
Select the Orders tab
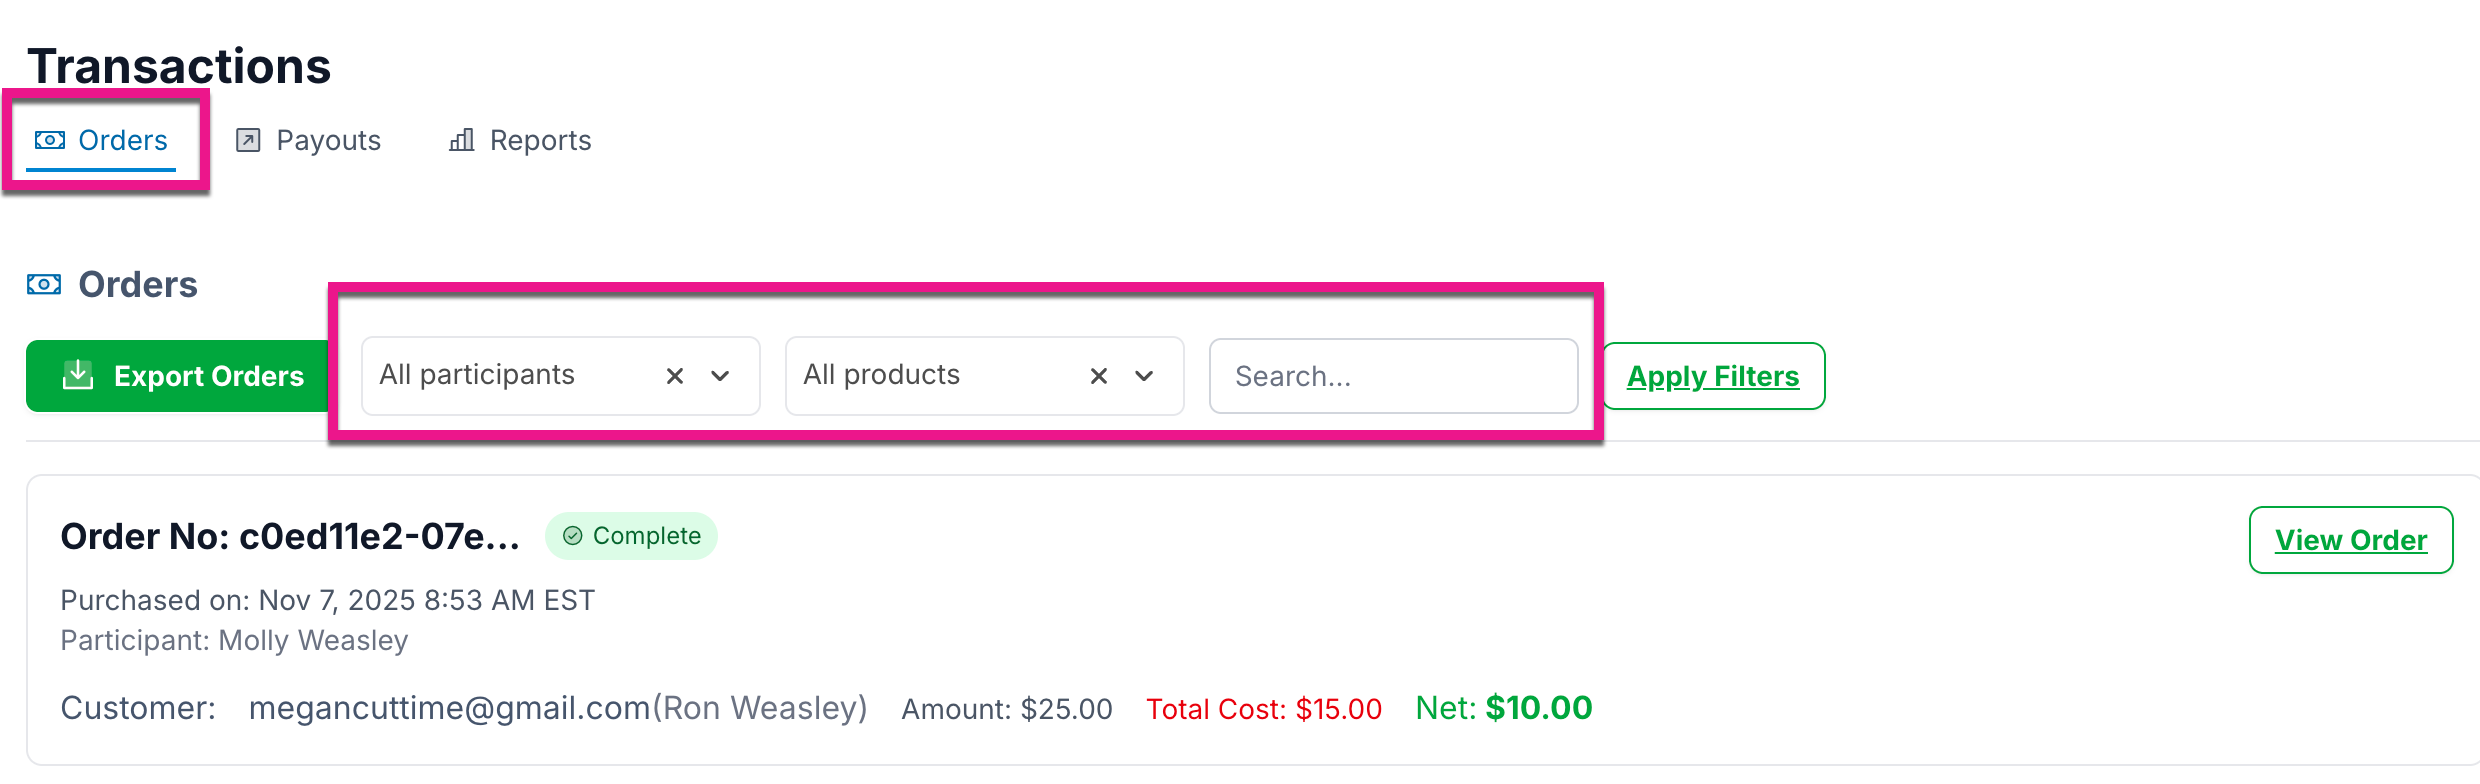pos(101,140)
